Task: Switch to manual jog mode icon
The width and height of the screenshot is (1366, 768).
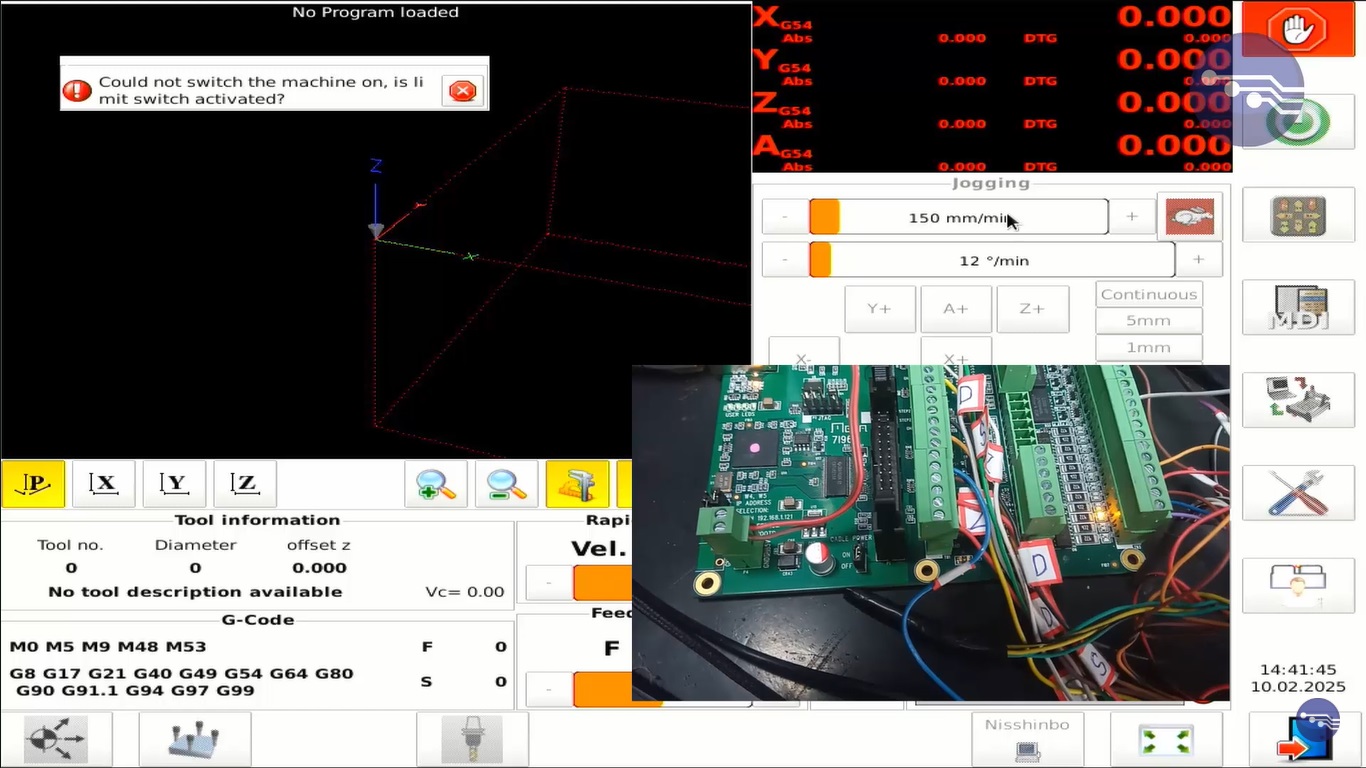Action: pyautogui.click(x=1298, y=215)
